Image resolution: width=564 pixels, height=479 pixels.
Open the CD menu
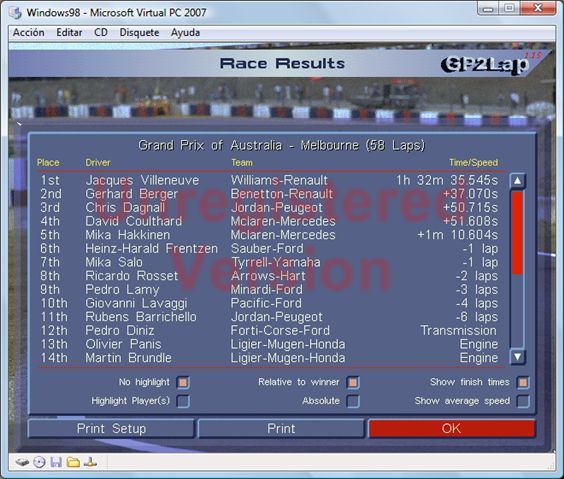click(x=101, y=33)
